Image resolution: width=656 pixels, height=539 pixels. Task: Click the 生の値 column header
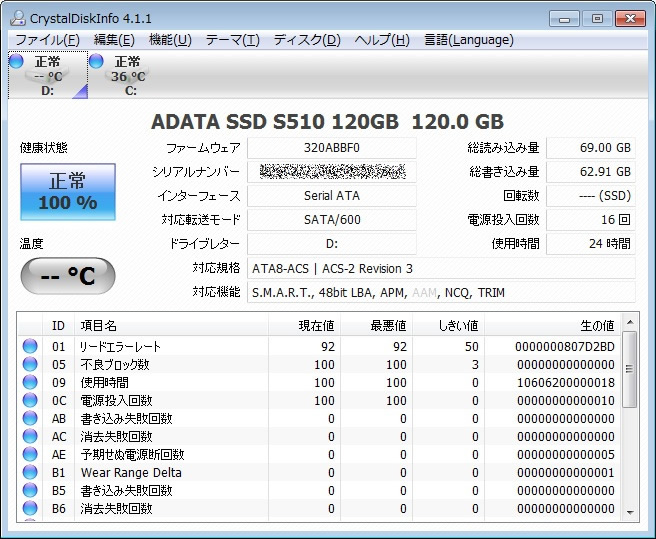coord(552,325)
